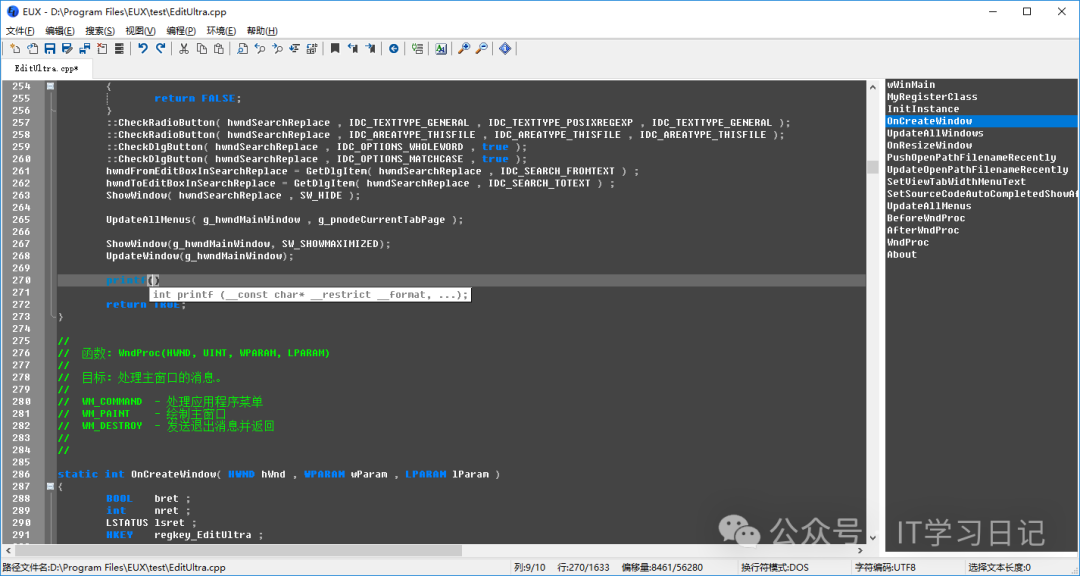
Task: Open the 环境(E) menu
Action: click(221, 31)
